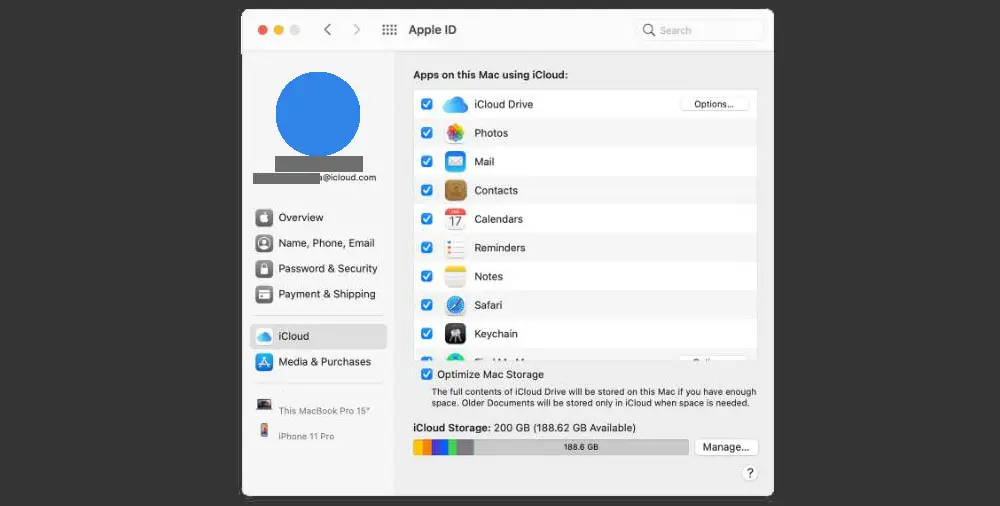Screen dimensions: 1000x506
Task: Click the iPhone 11 Pro device icon
Action: pos(264,430)
